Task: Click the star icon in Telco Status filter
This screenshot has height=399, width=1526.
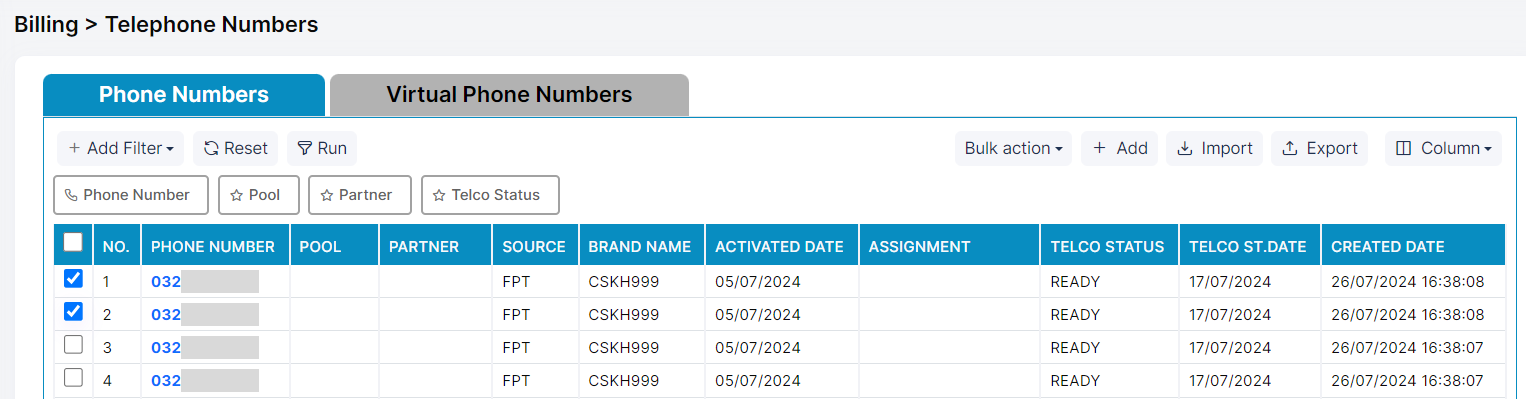Action: [x=439, y=196]
